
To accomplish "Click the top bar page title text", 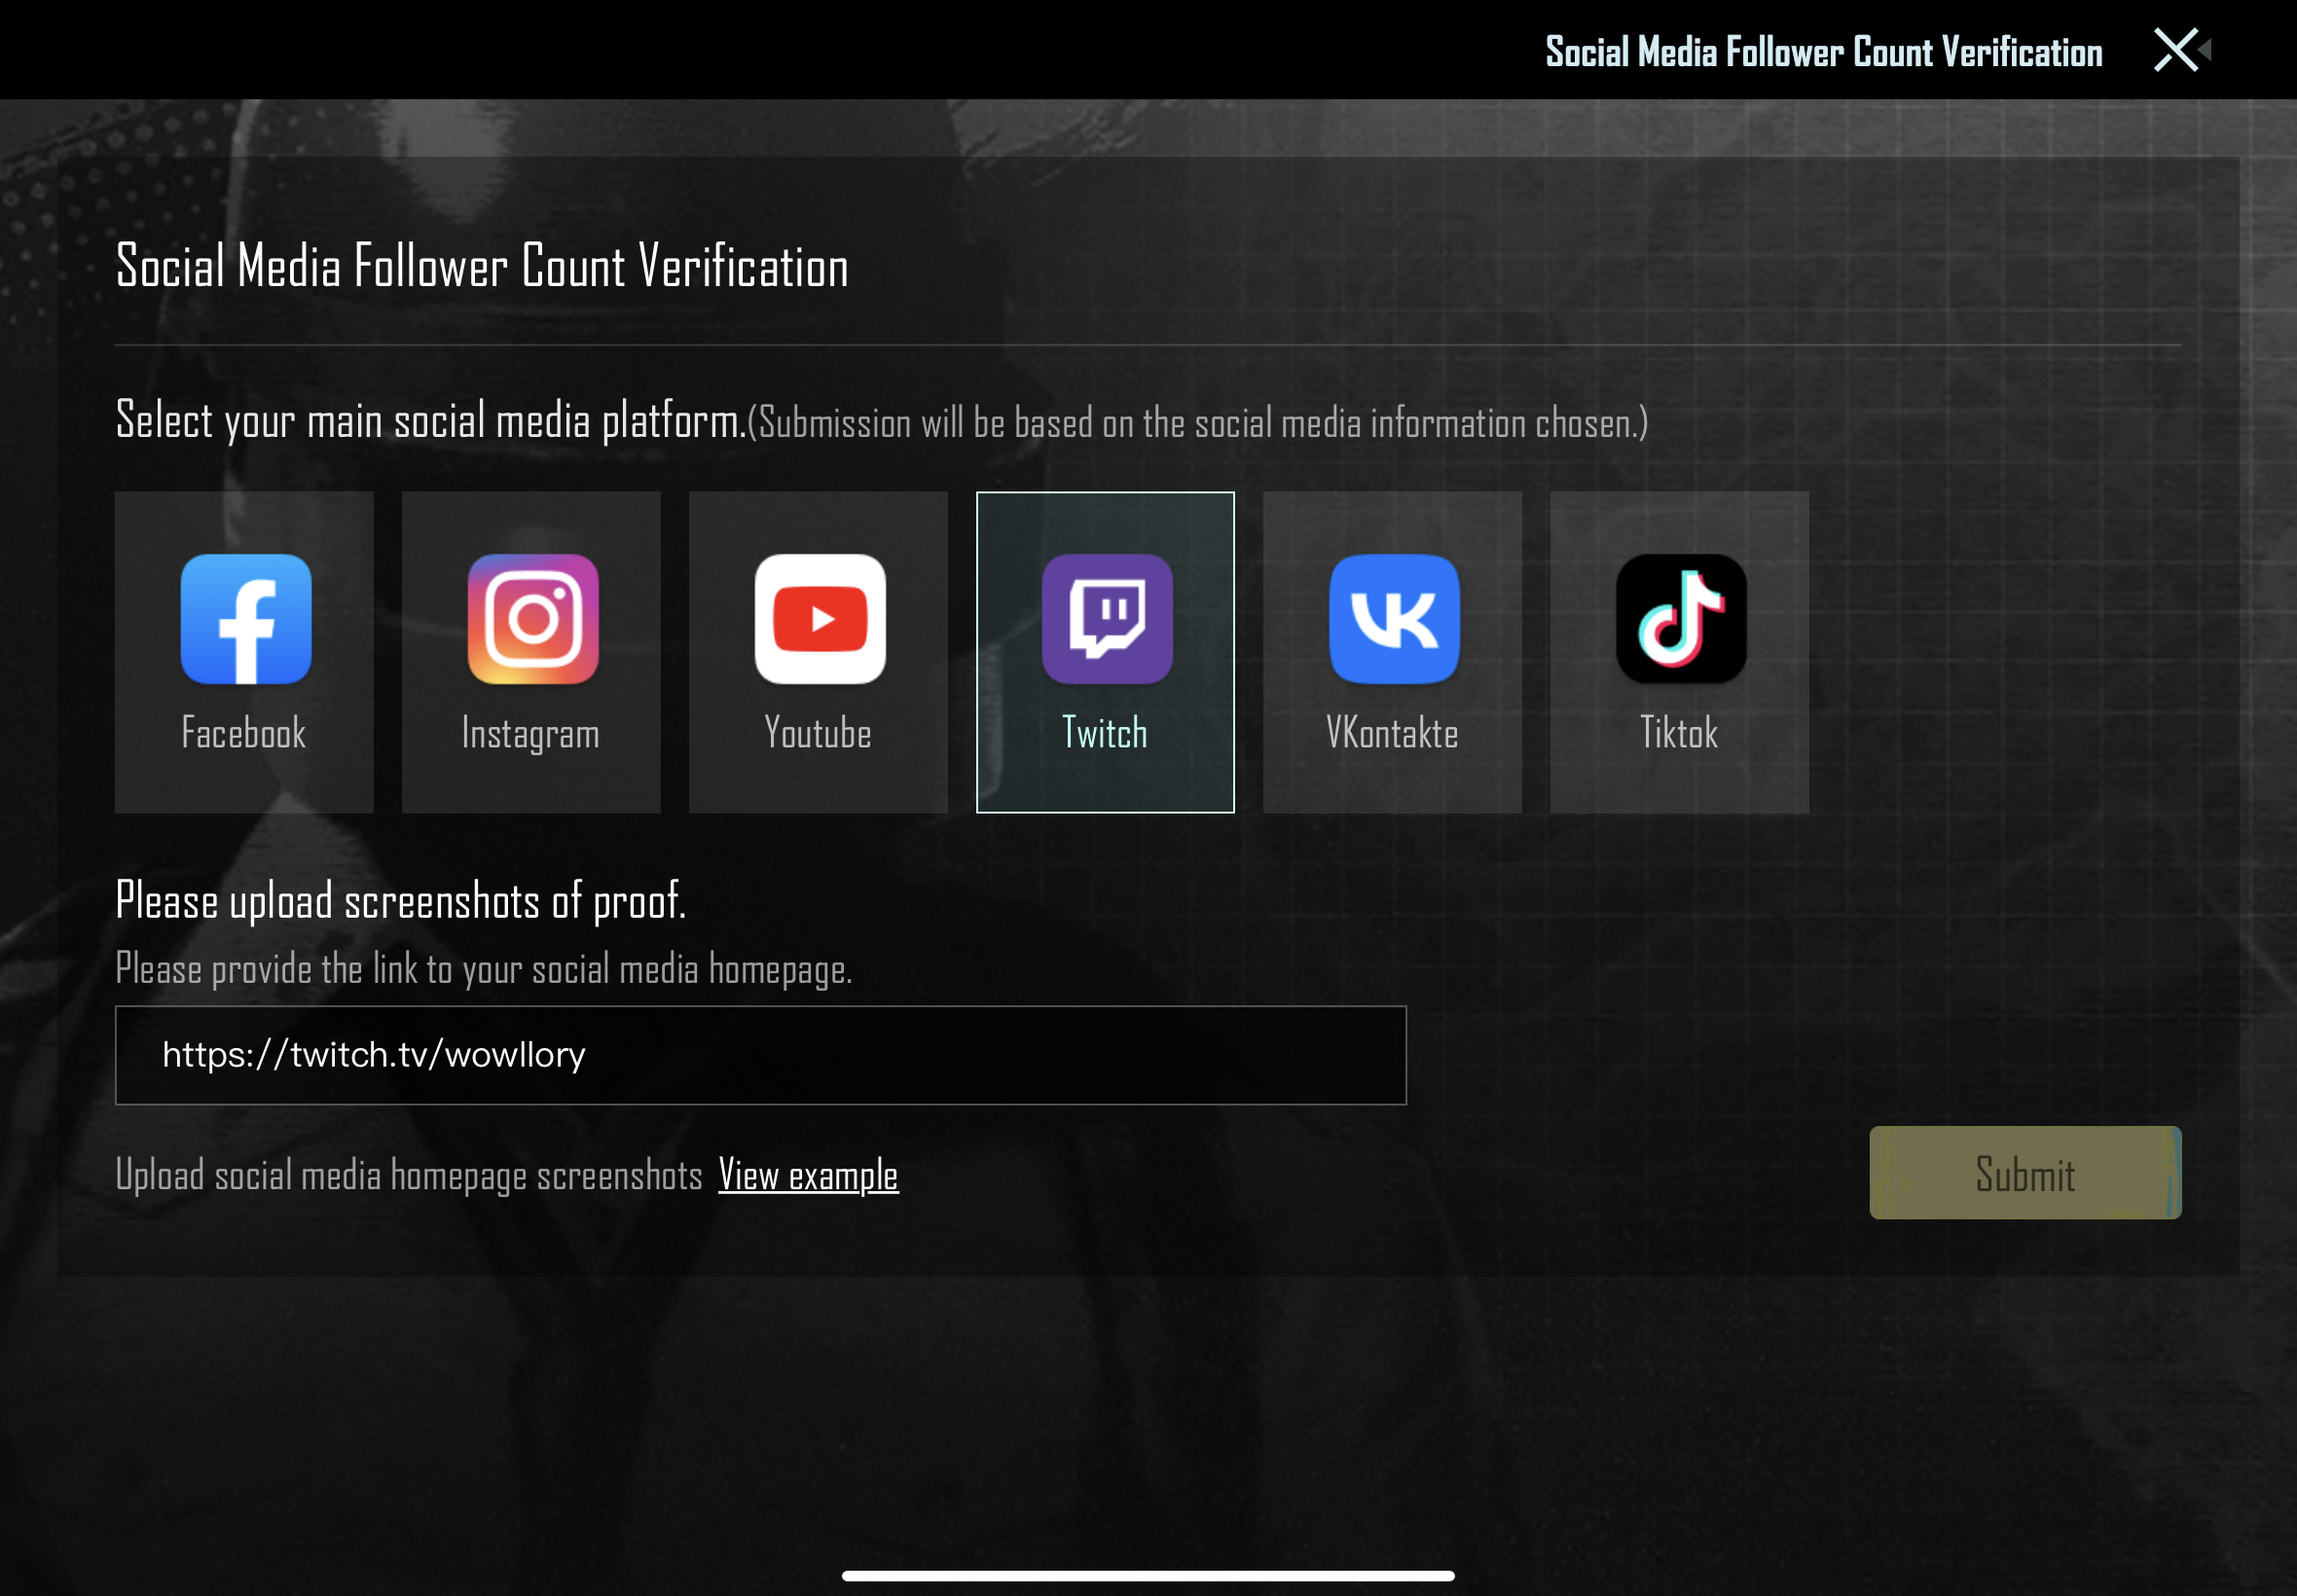I will pos(1824,52).
